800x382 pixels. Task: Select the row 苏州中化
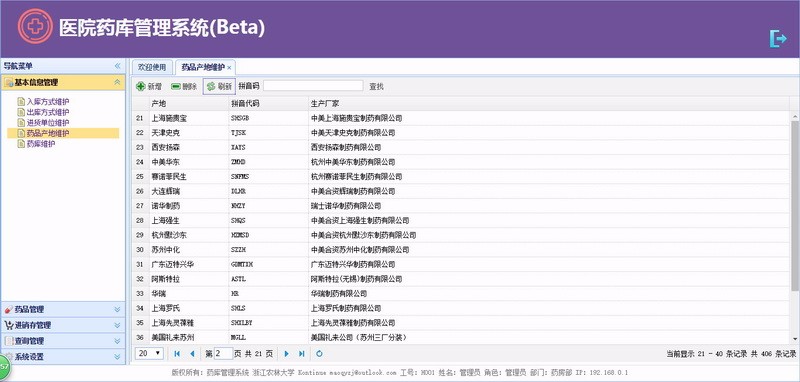point(461,250)
